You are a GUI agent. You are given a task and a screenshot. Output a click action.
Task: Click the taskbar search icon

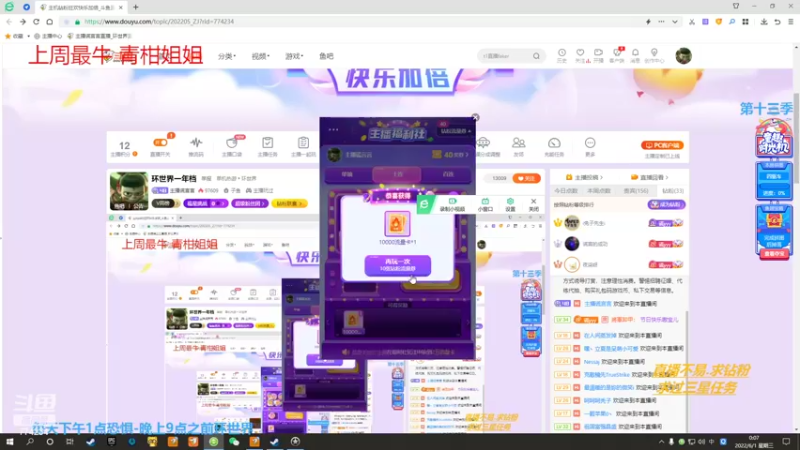(30, 442)
